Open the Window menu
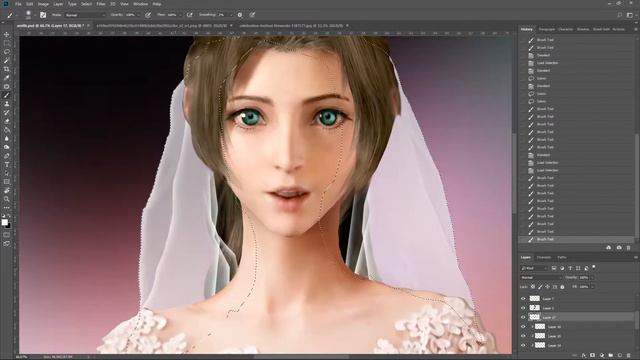 coord(140,4)
